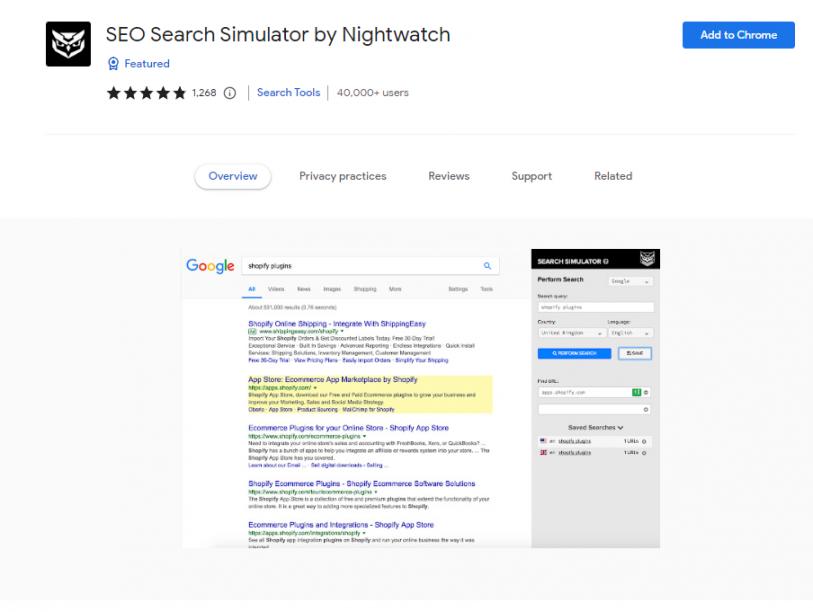Image resolution: width=813 pixels, height=612 pixels.
Task: Open the Search Tools category link
Action: [288, 92]
